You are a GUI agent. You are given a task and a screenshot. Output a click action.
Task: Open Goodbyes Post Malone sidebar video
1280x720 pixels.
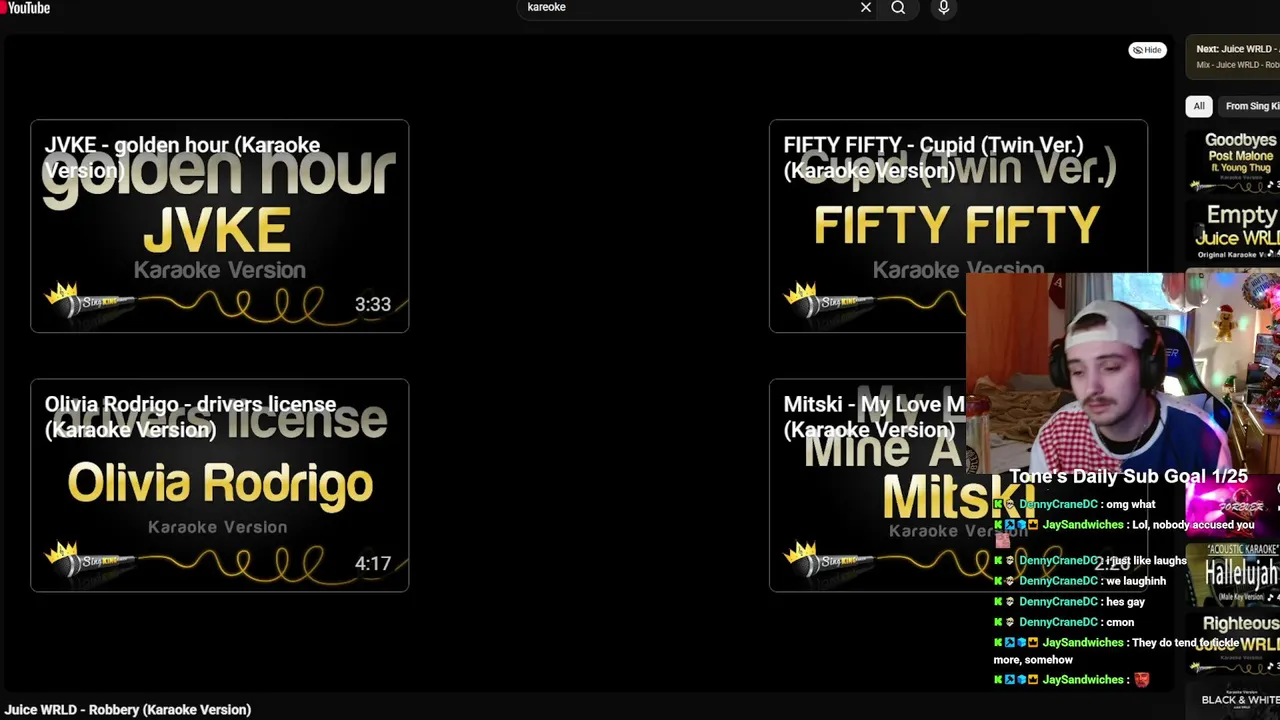point(1233,160)
